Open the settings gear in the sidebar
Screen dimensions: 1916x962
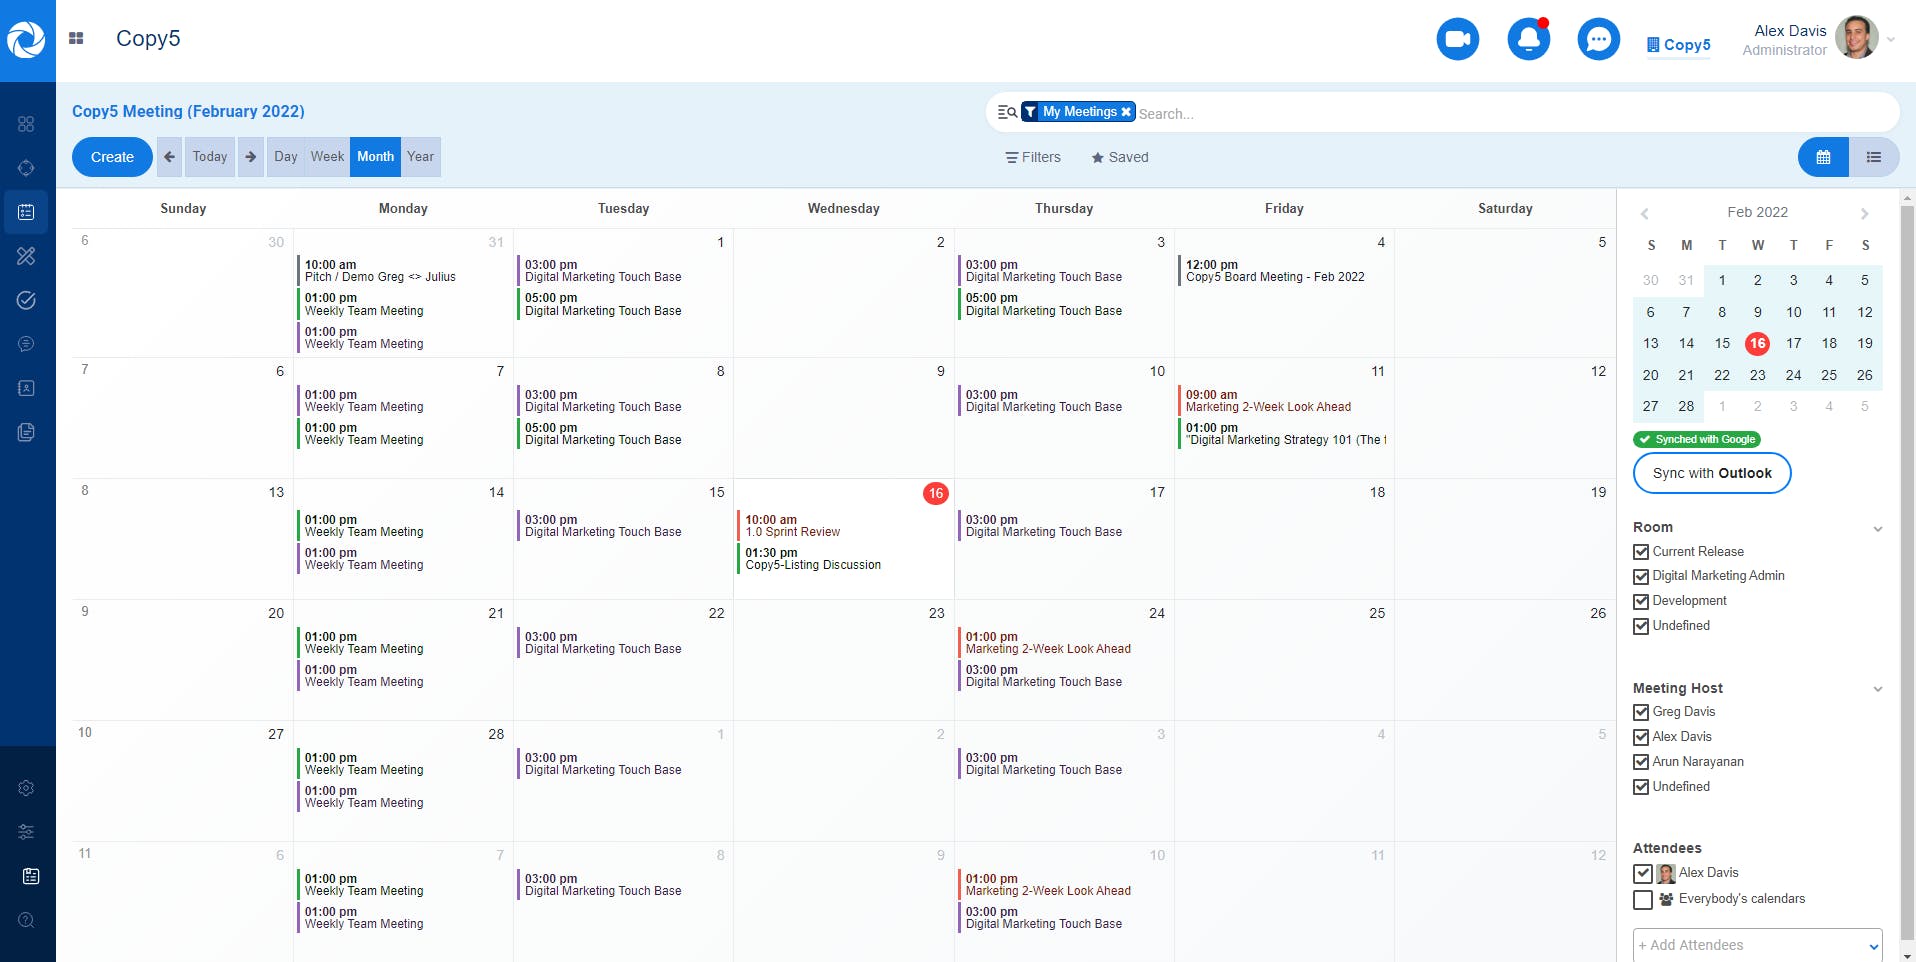[27, 788]
